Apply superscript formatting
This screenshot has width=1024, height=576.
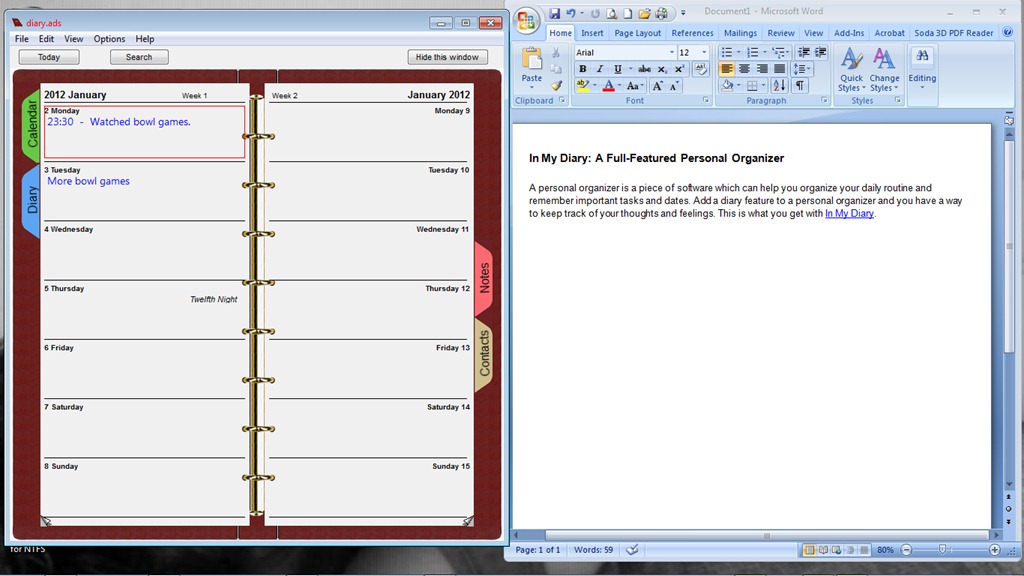click(x=679, y=69)
